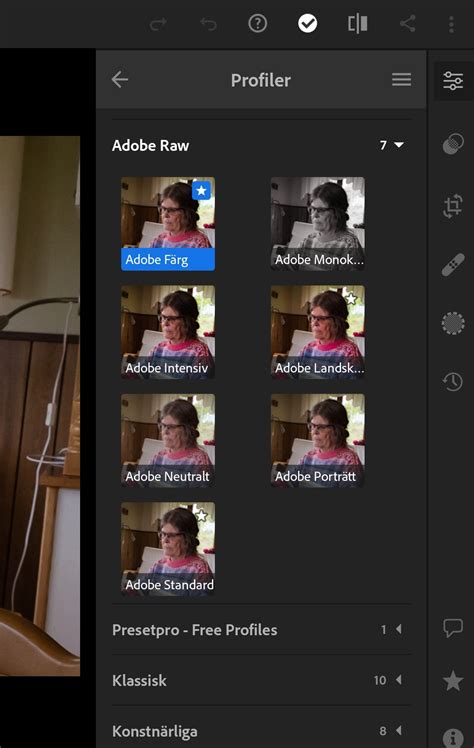This screenshot has height=748, width=474.
Task: Open the Edit sliders panel icon
Action: (453, 81)
